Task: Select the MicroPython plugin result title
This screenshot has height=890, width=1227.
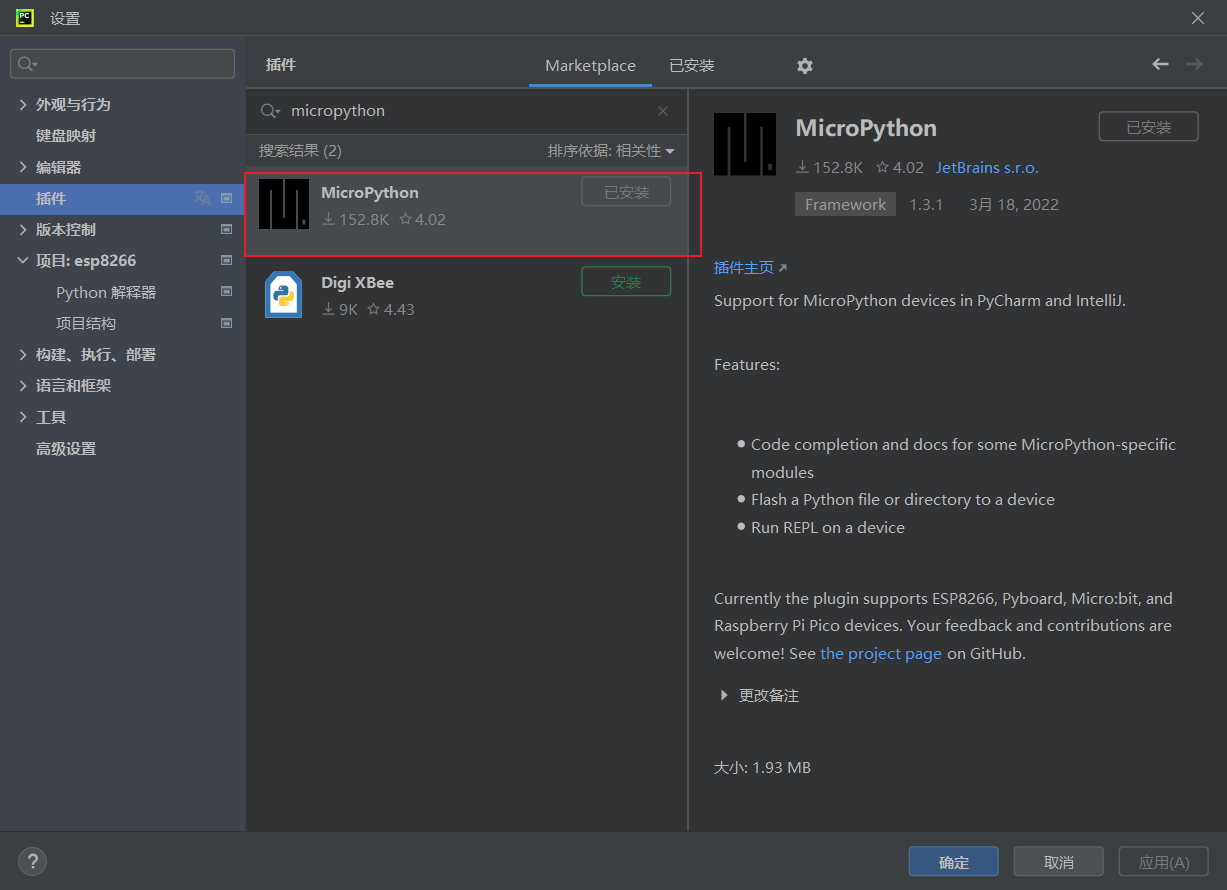Action: coord(370,192)
